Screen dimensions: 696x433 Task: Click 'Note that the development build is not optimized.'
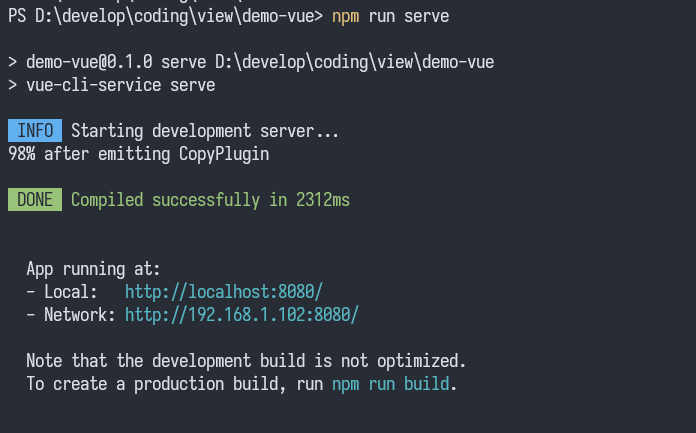tap(246, 361)
